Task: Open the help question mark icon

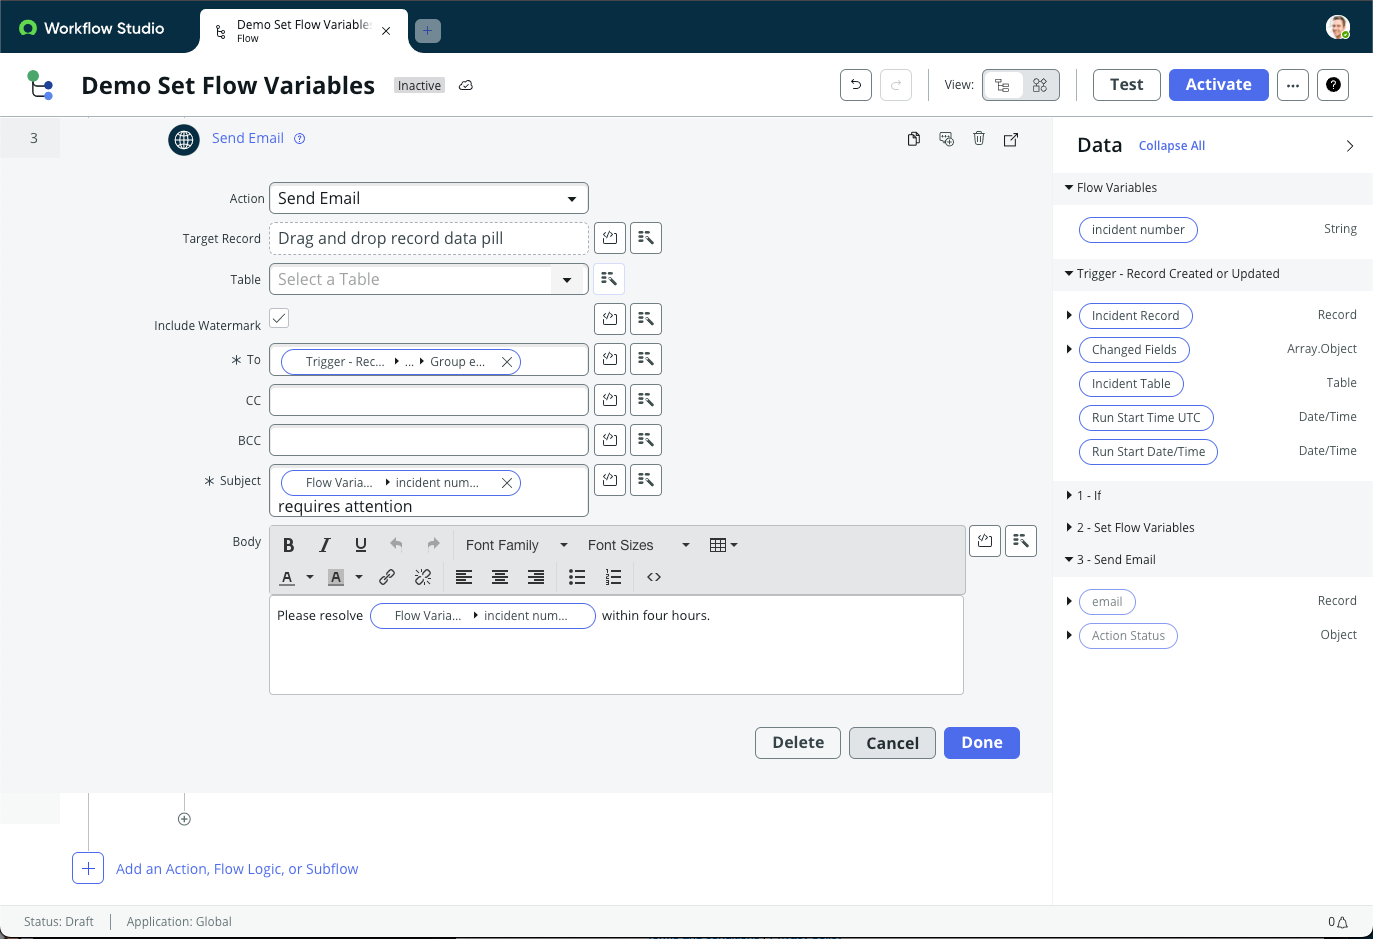Action: click(x=1333, y=85)
